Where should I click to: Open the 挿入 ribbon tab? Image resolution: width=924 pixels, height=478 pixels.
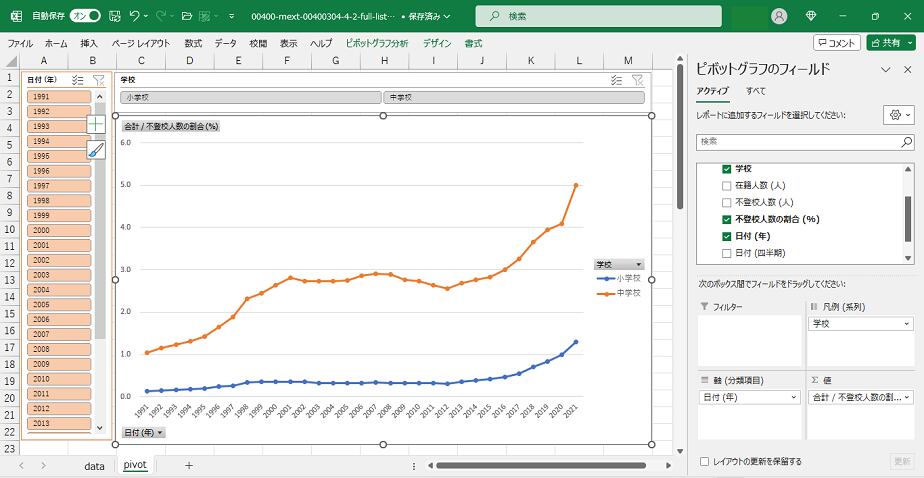(89, 44)
